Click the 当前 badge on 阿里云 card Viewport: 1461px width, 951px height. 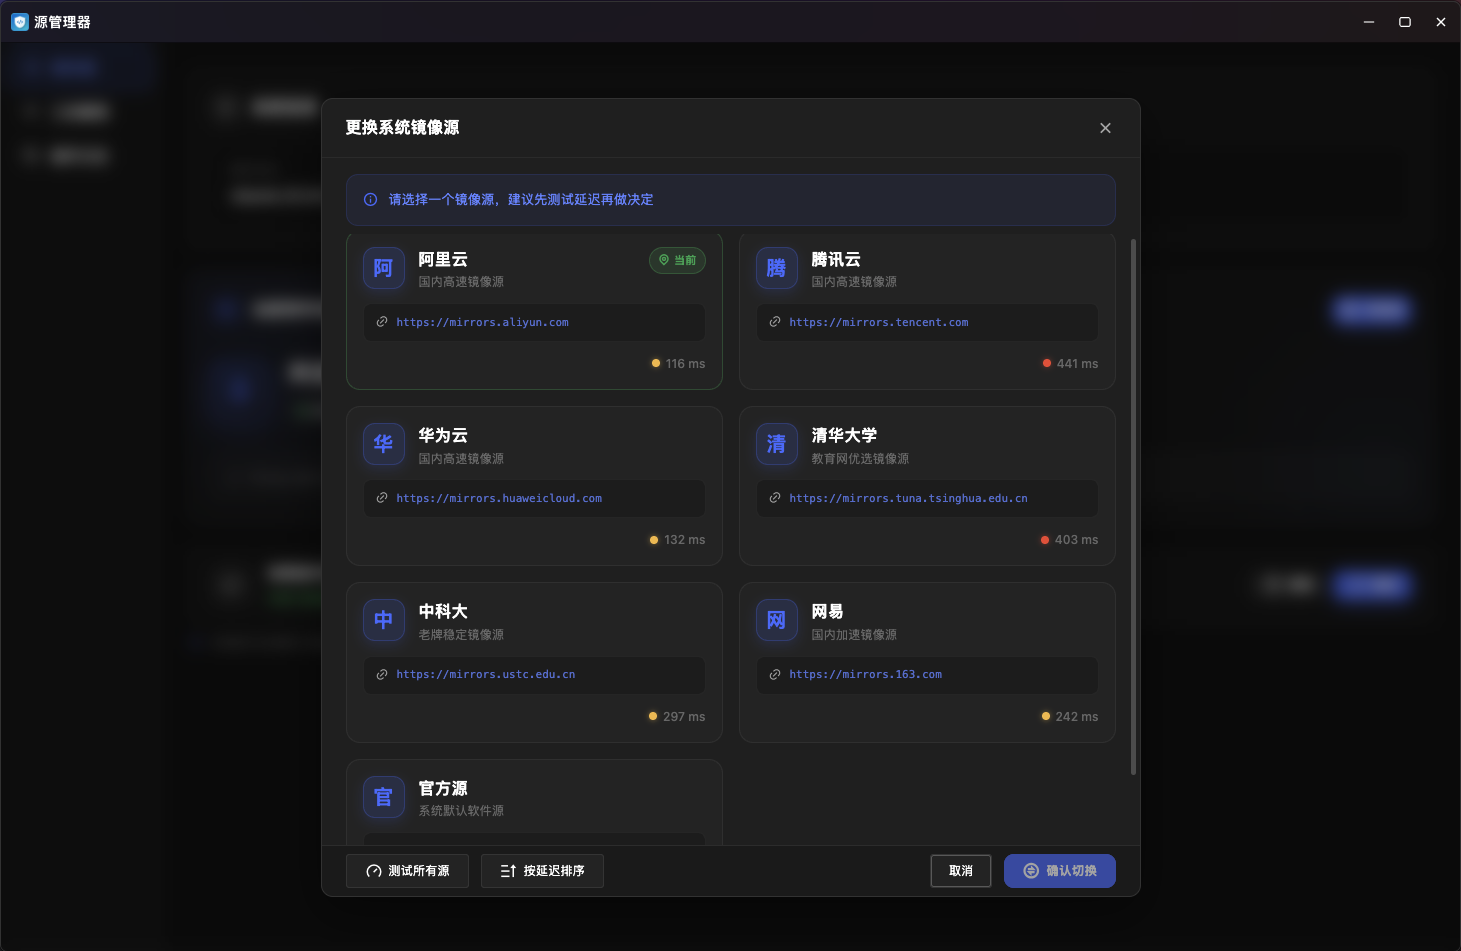click(678, 260)
